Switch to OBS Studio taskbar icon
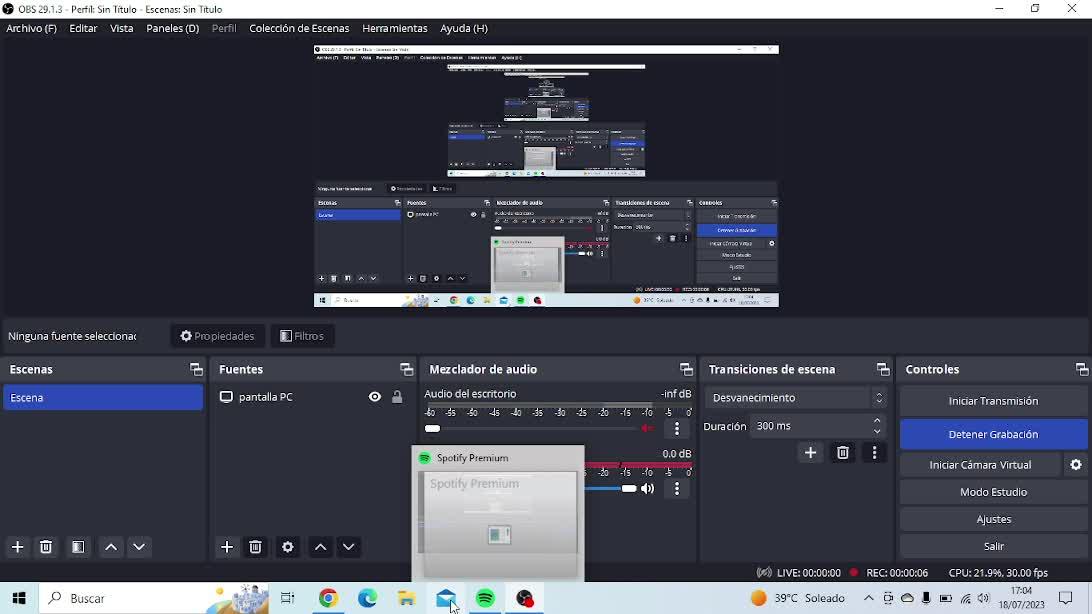Image resolution: width=1092 pixels, height=614 pixels. (x=524, y=599)
